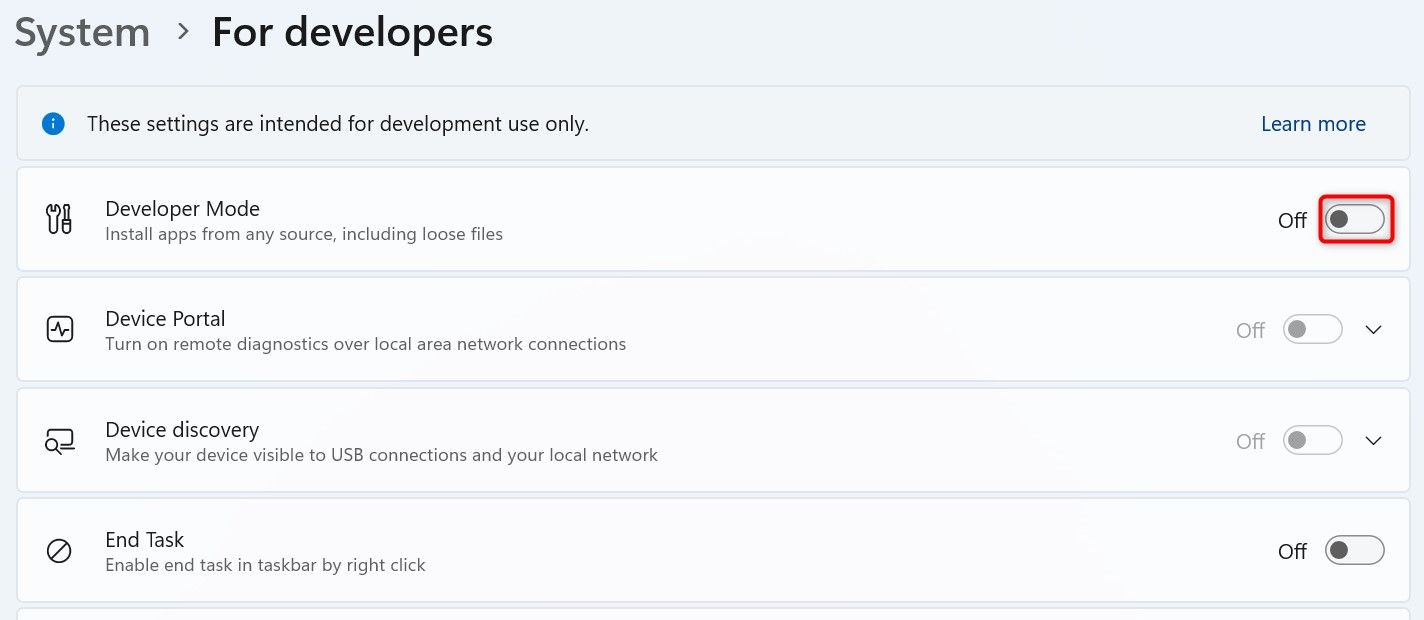The height and width of the screenshot is (620, 1424).
Task: Click the blue info icon in banner
Action: coord(53,124)
